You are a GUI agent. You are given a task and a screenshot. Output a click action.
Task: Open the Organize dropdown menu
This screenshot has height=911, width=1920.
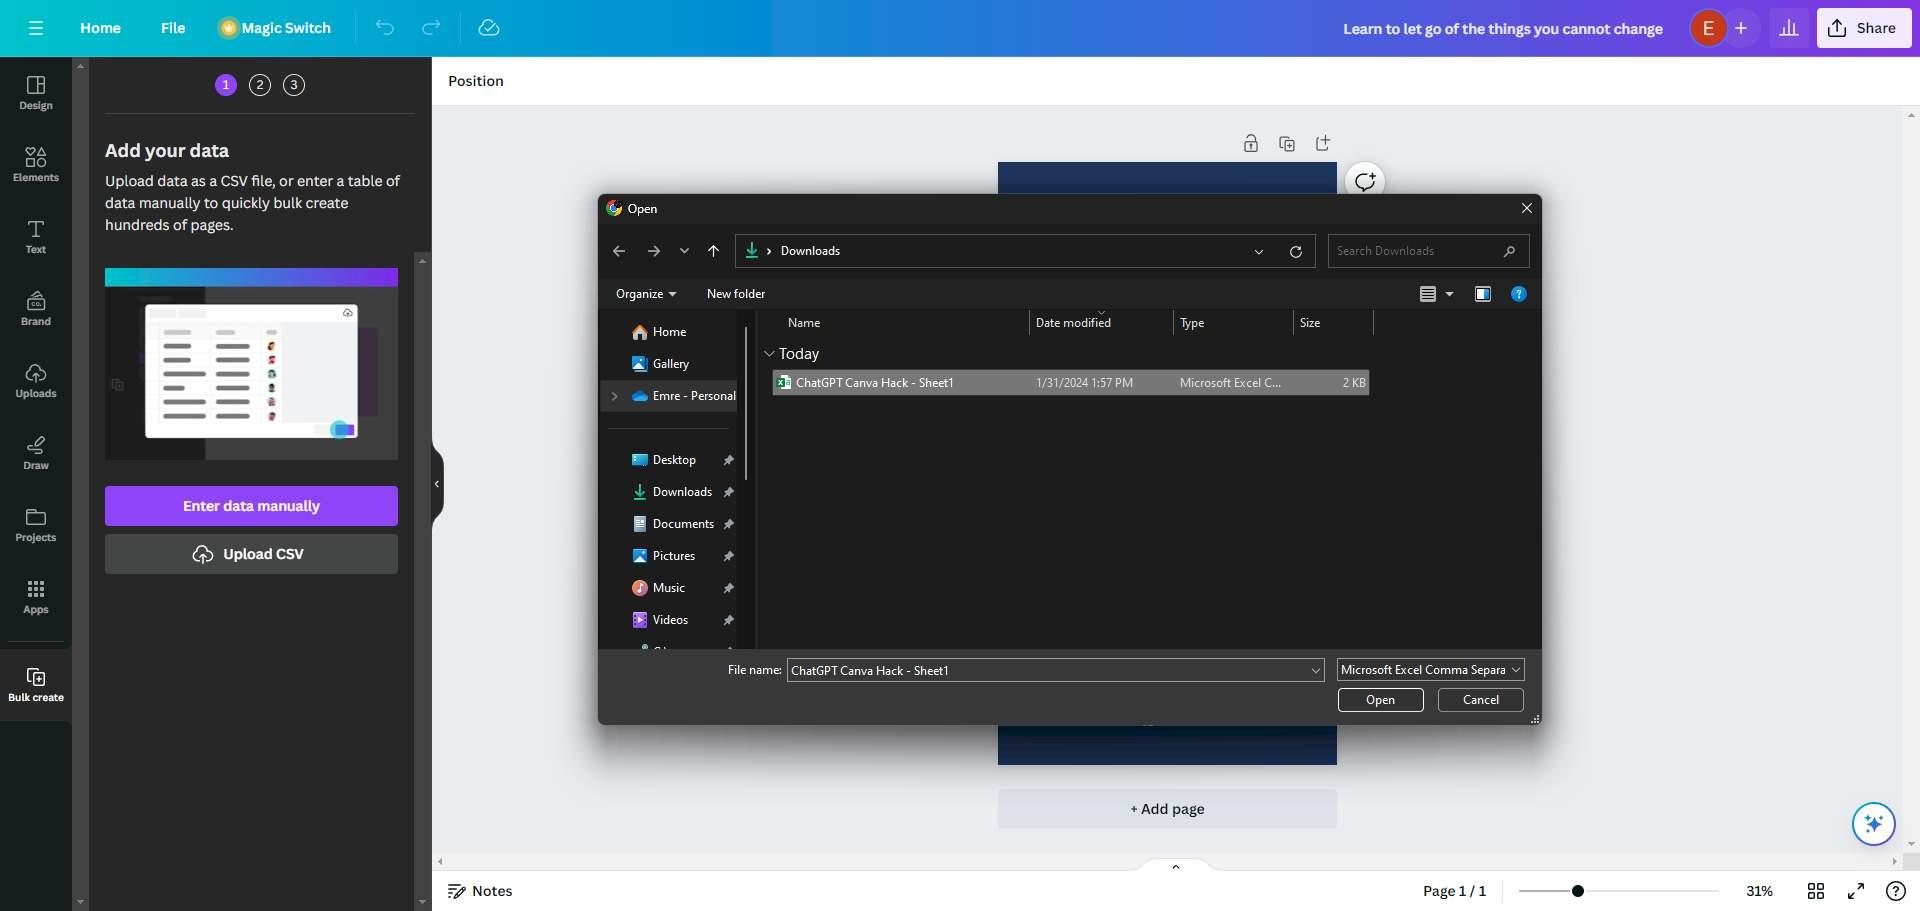(x=646, y=294)
